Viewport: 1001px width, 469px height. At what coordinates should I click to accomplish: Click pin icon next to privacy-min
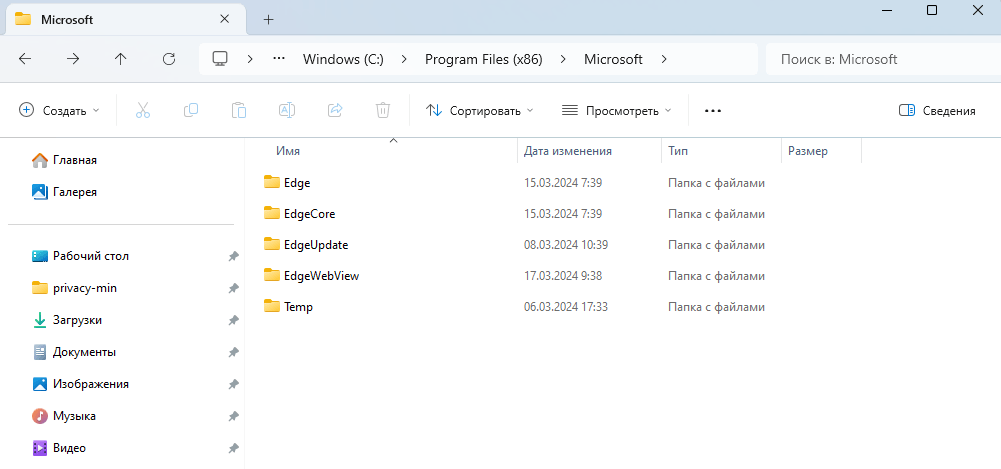[x=234, y=288]
